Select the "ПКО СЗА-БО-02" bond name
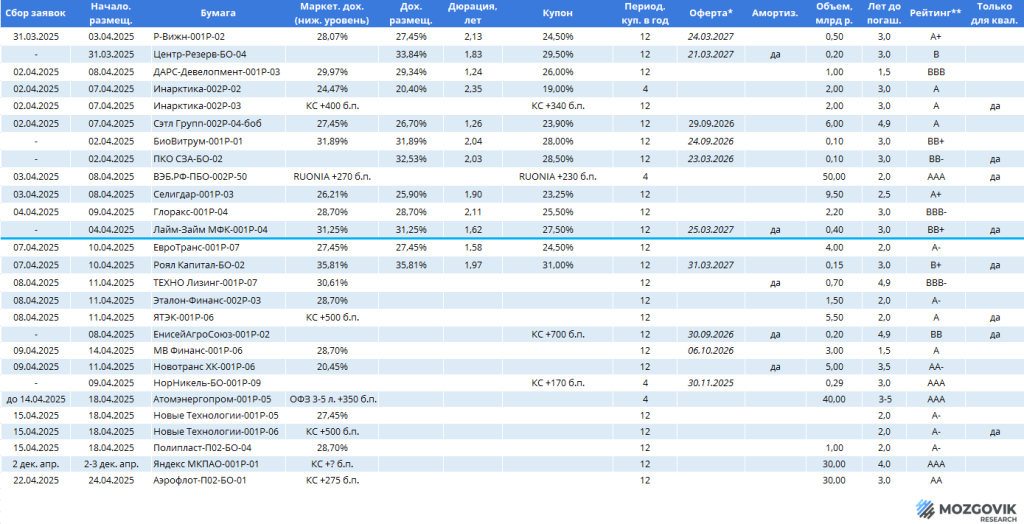 pos(187,159)
